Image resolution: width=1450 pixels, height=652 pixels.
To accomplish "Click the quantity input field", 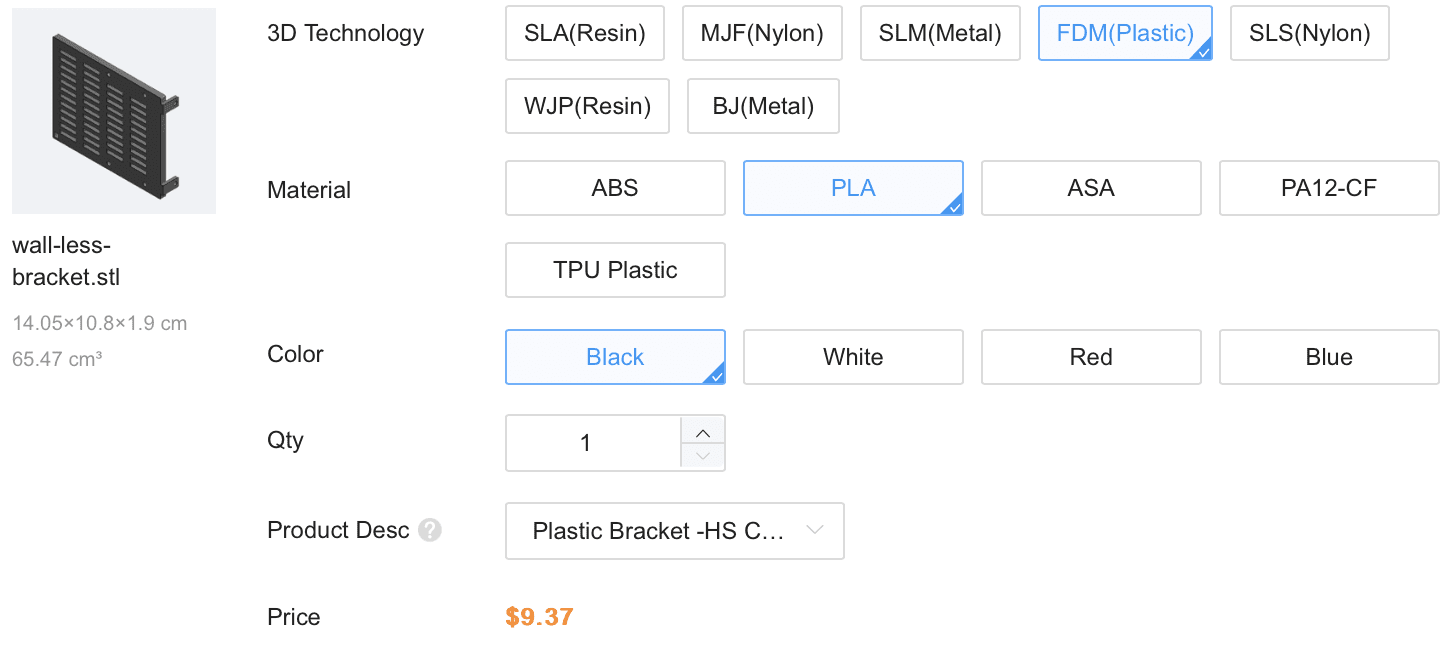I will pyautogui.click(x=592, y=443).
